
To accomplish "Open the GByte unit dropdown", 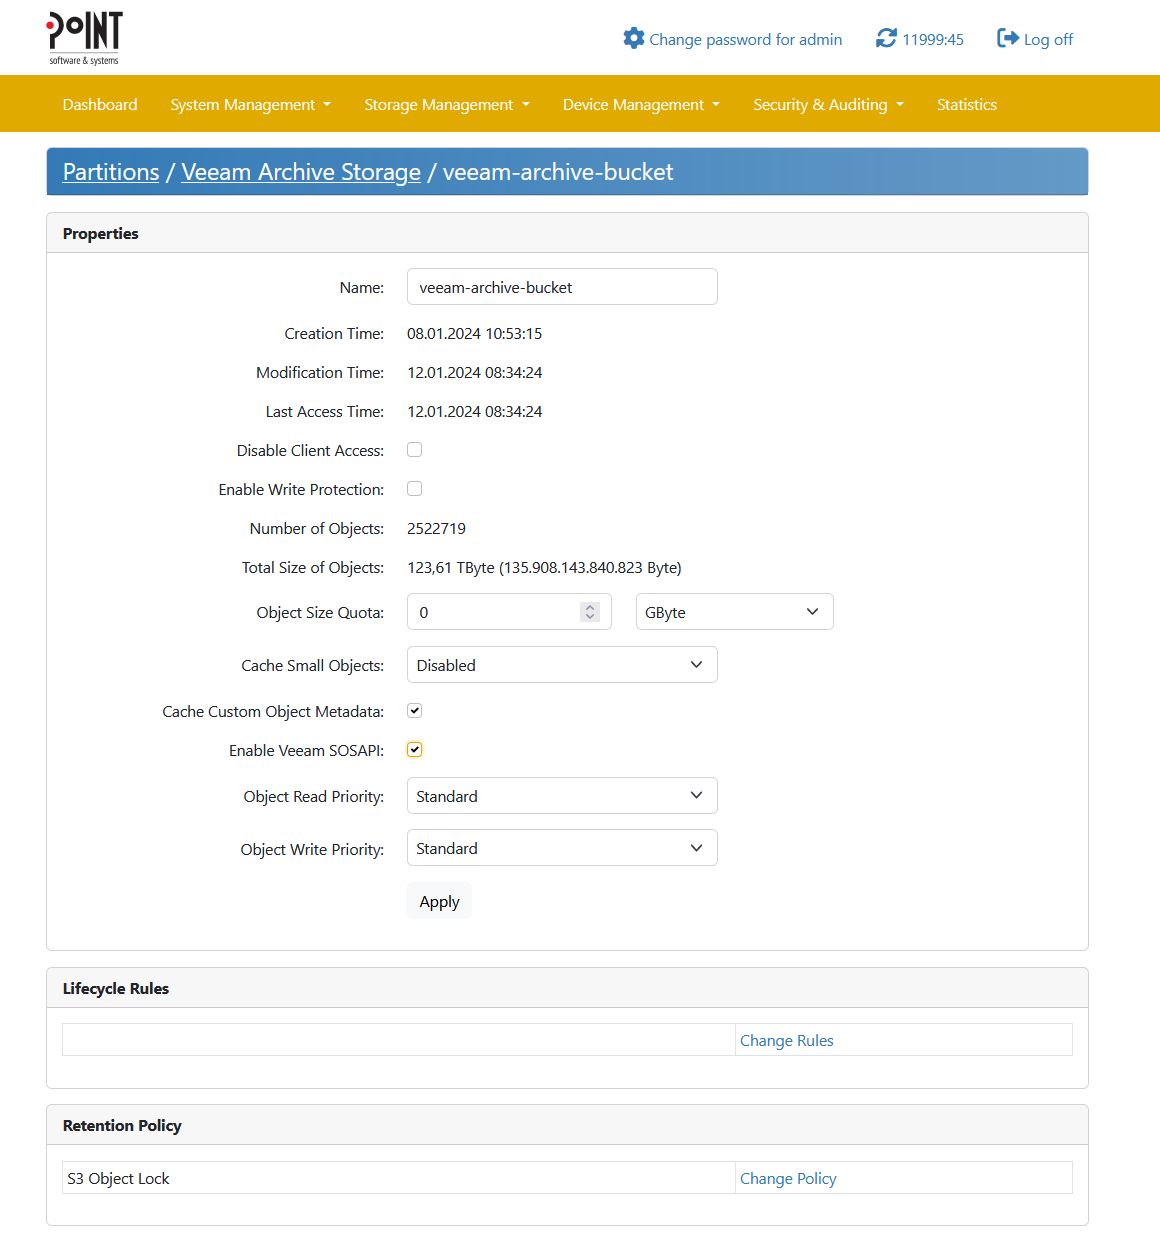I will click(x=734, y=612).
